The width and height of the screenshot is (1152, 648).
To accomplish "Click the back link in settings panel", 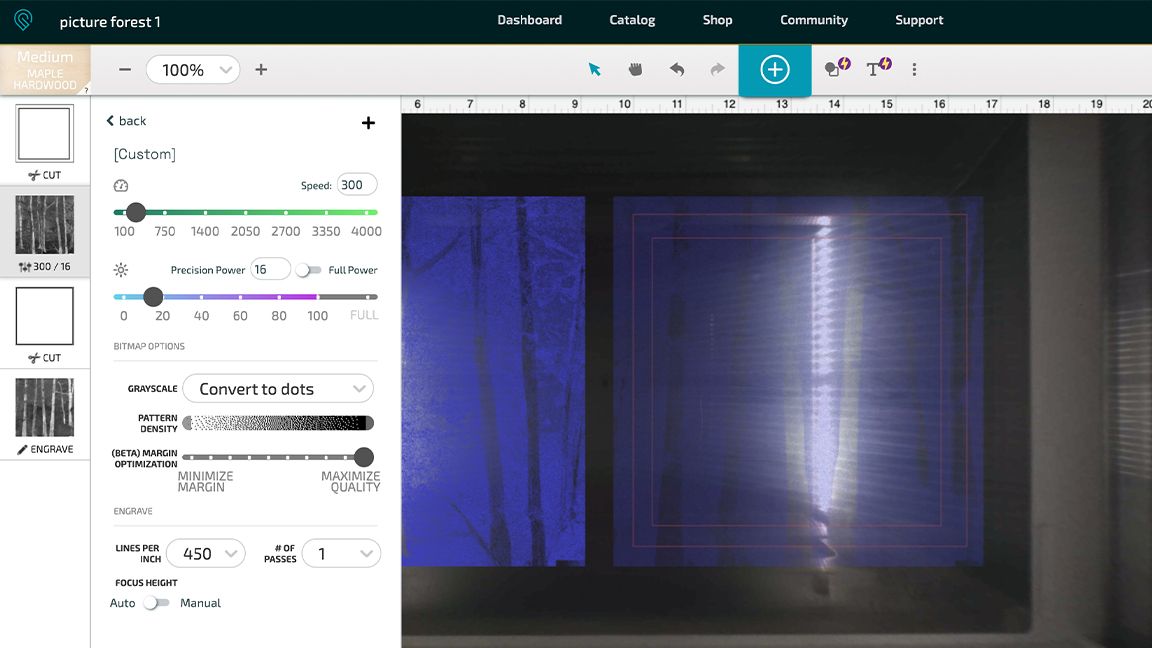I will click(126, 121).
